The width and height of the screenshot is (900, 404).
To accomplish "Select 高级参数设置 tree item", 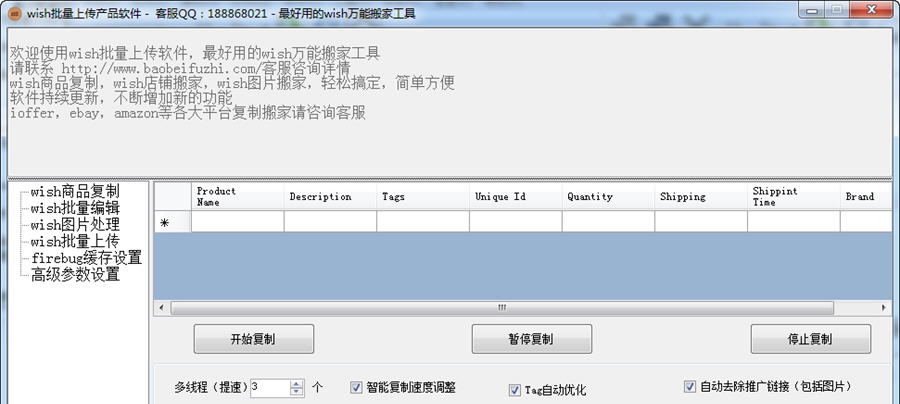I will tap(75, 274).
